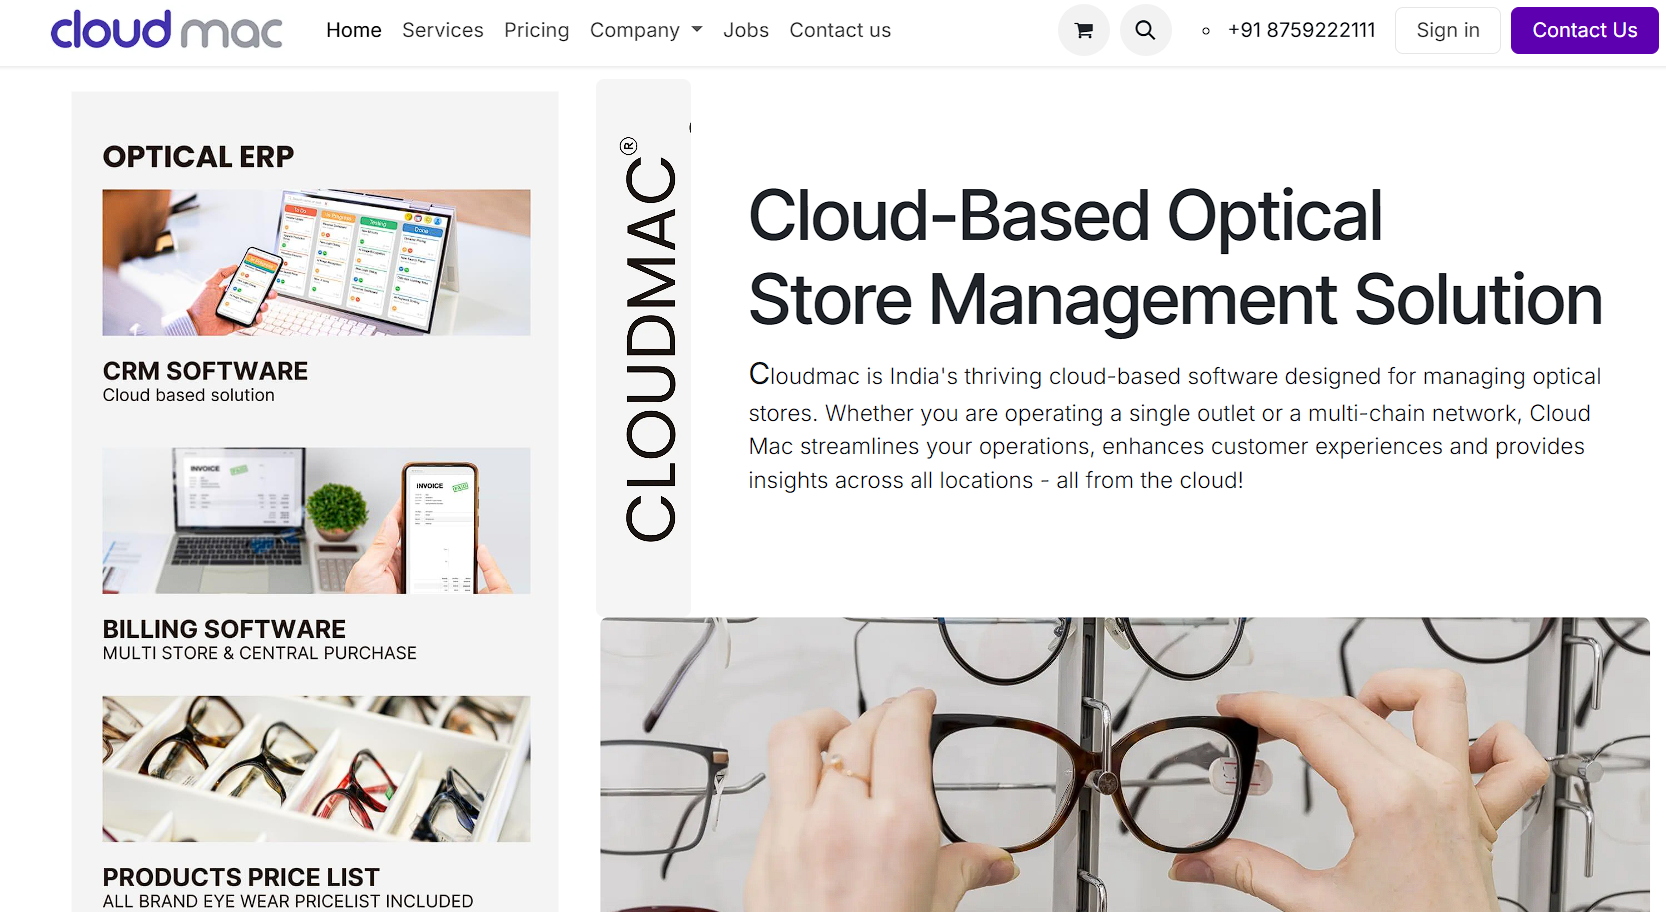Click the purple Contact Us button
The width and height of the screenshot is (1666, 912).
pos(1584,30)
